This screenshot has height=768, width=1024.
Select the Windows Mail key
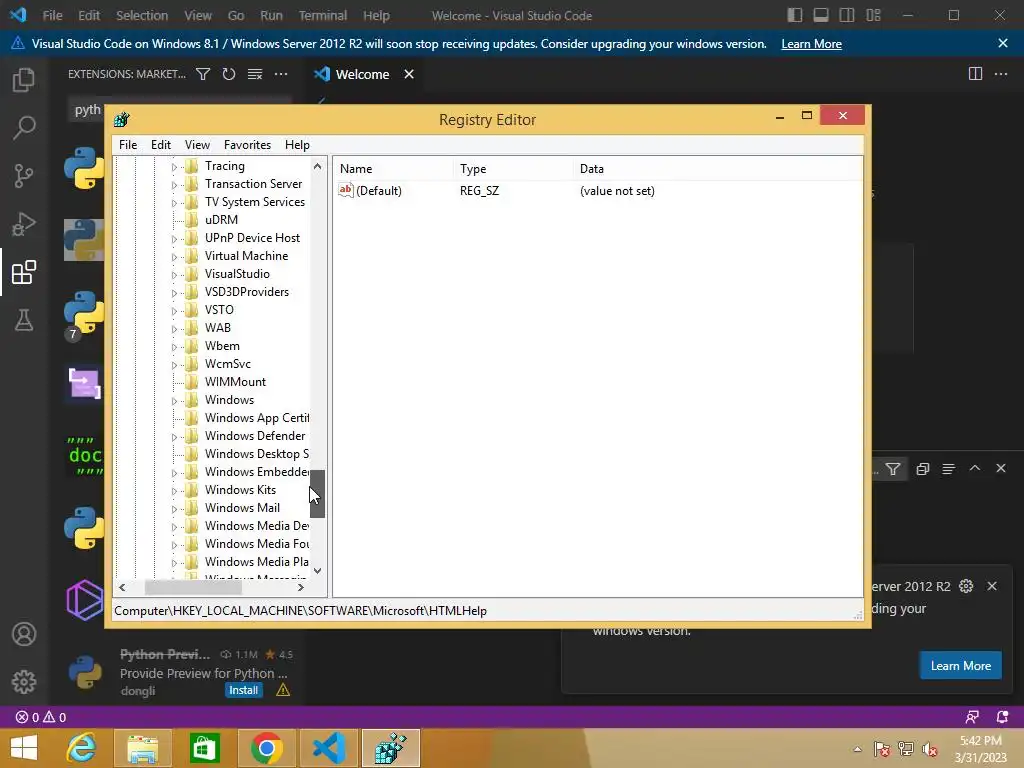(242, 507)
